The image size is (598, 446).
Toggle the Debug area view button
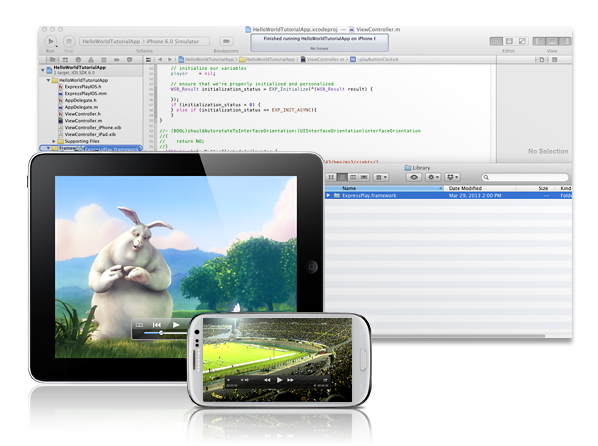[x=552, y=41]
